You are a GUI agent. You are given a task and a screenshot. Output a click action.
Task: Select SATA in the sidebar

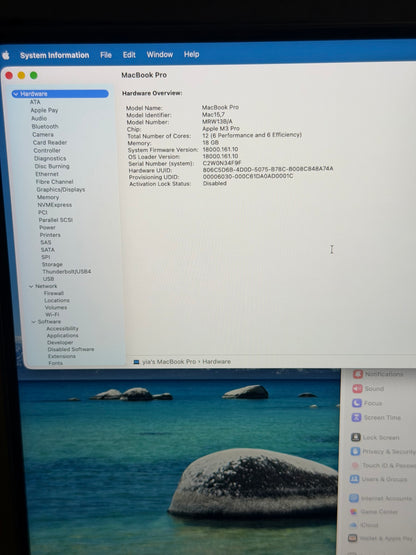point(48,250)
